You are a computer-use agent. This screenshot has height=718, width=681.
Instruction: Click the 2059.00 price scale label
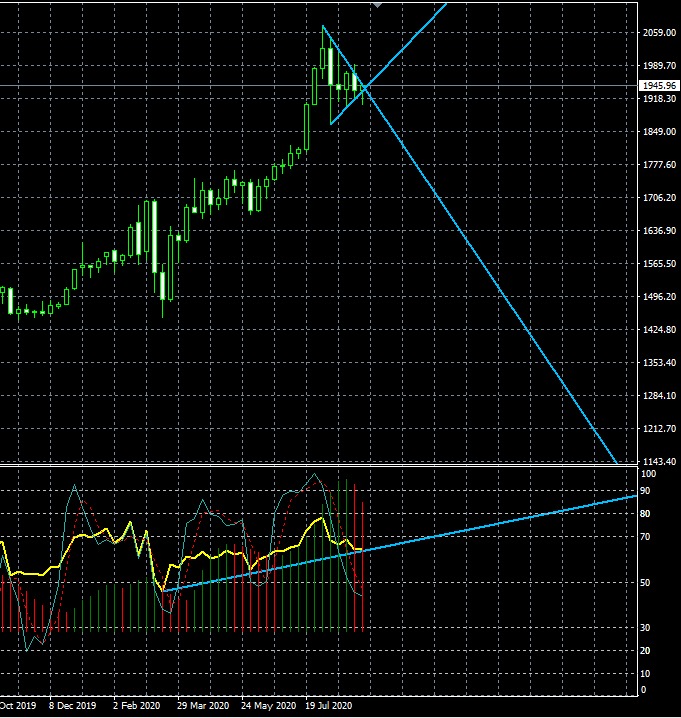[x=659, y=33]
